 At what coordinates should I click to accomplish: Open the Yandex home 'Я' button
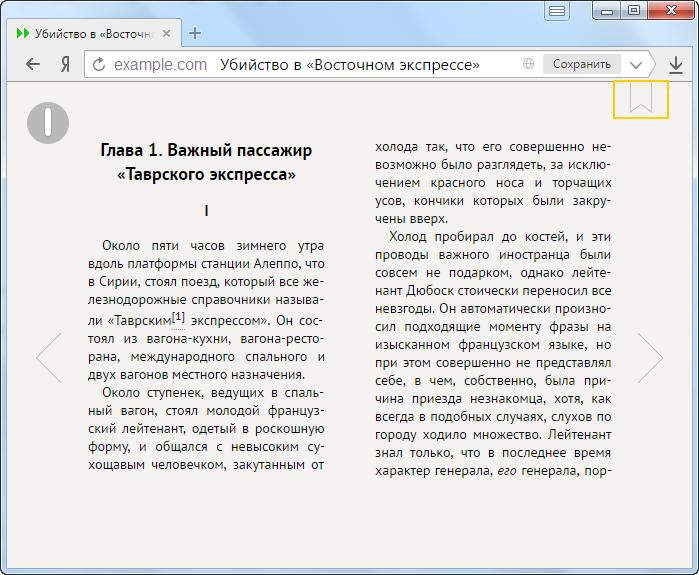click(65, 64)
